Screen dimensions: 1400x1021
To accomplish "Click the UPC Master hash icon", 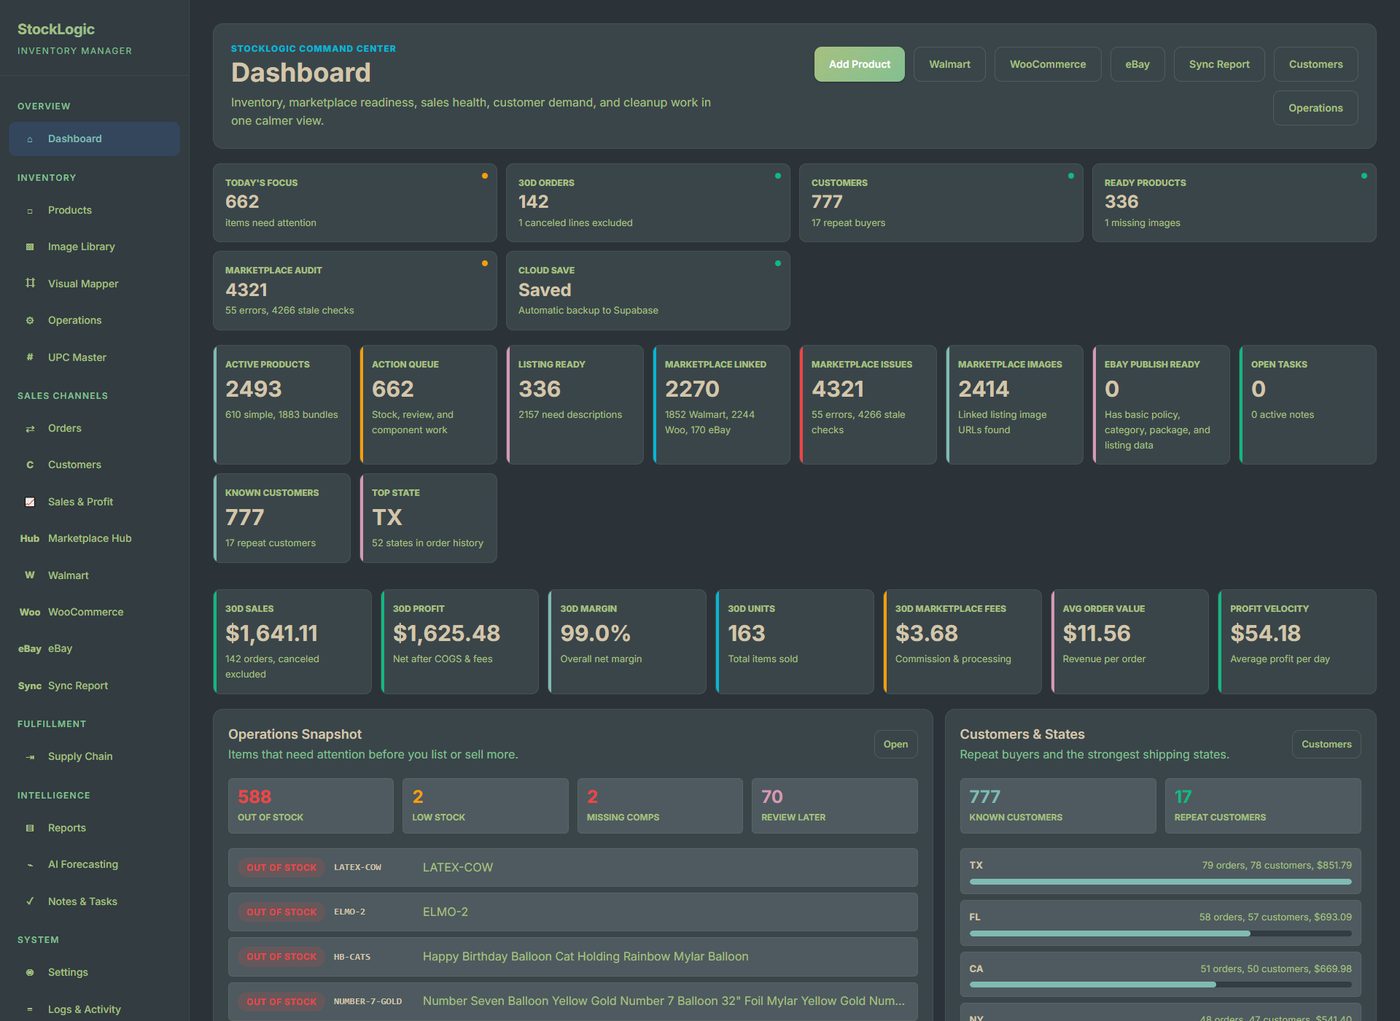I will tap(30, 357).
